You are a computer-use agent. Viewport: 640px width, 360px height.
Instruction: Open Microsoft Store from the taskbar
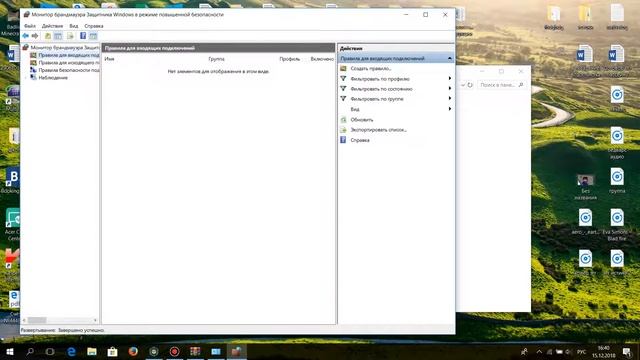[112, 351]
